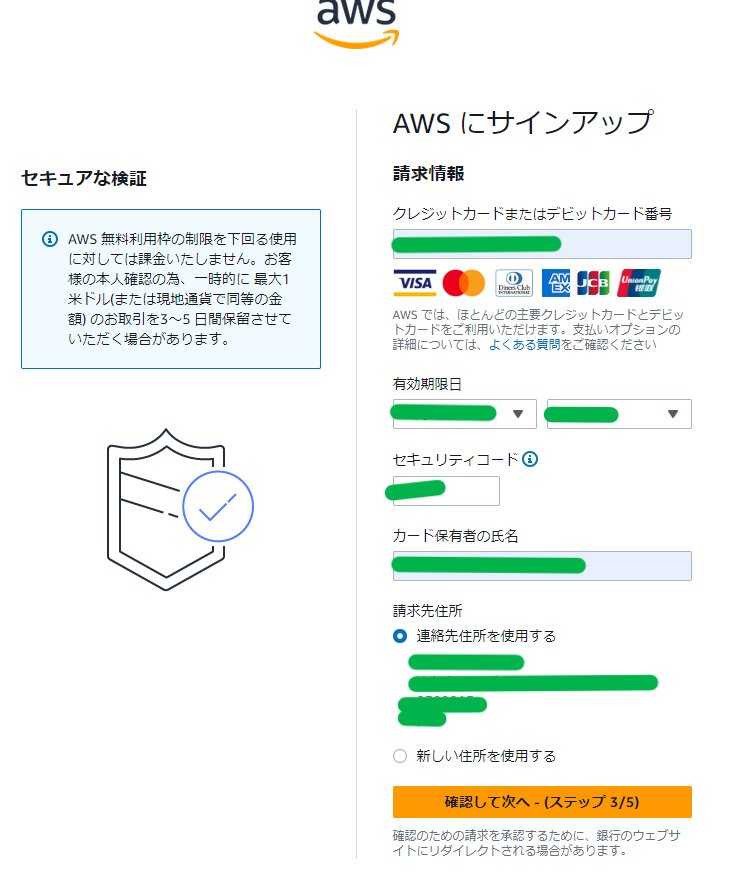
Task: Open the よくある質問 link
Action: tap(523, 345)
